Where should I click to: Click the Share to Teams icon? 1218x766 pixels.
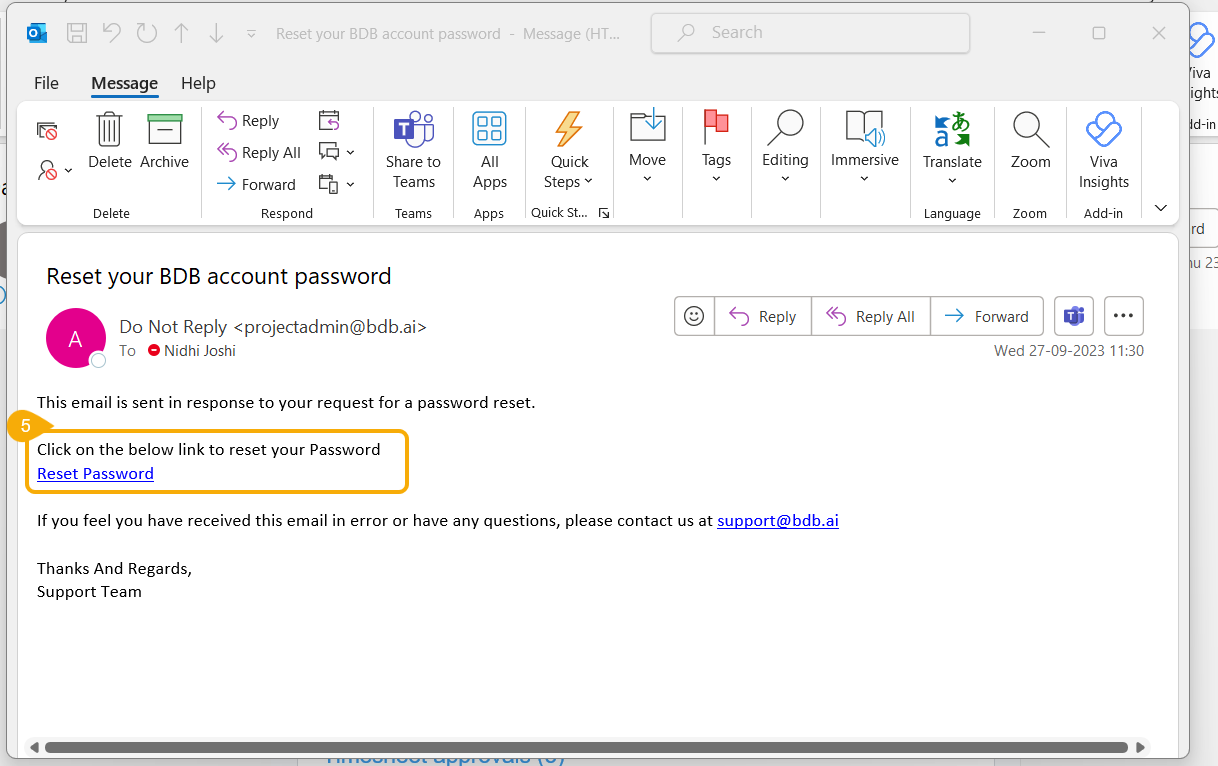pos(413,131)
